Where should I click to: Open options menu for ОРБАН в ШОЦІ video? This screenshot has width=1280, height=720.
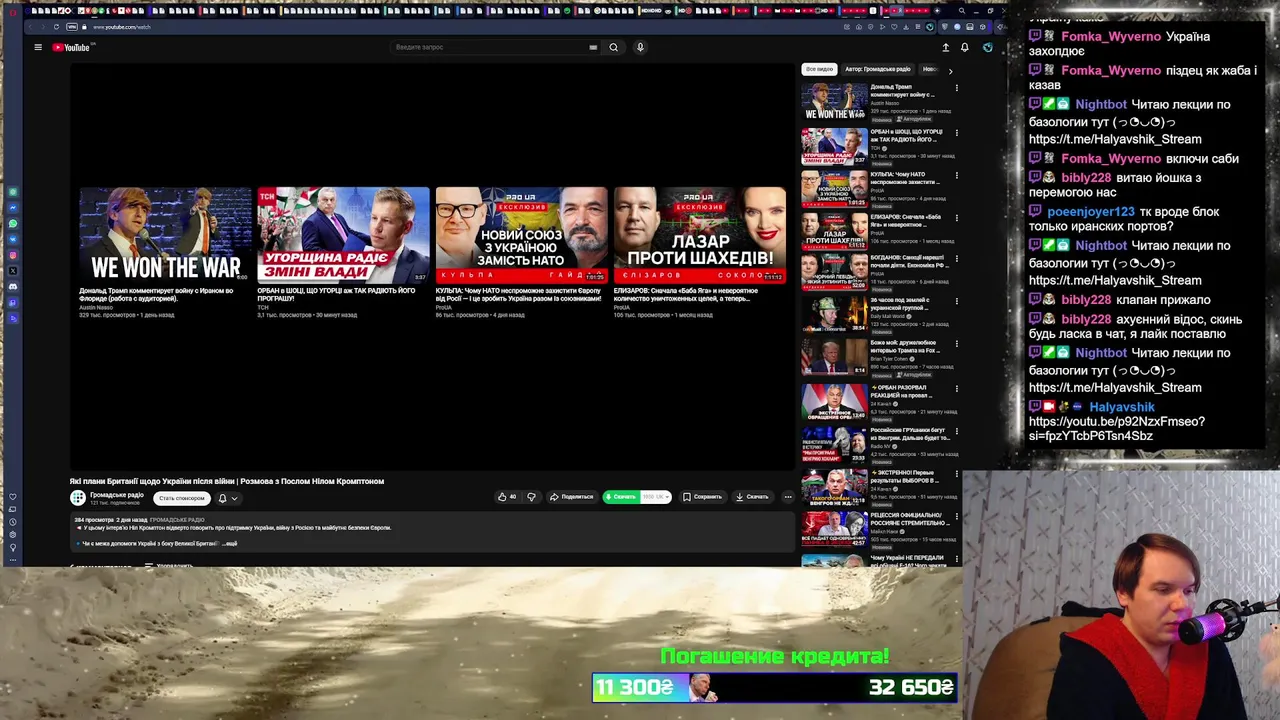click(x=956, y=132)
